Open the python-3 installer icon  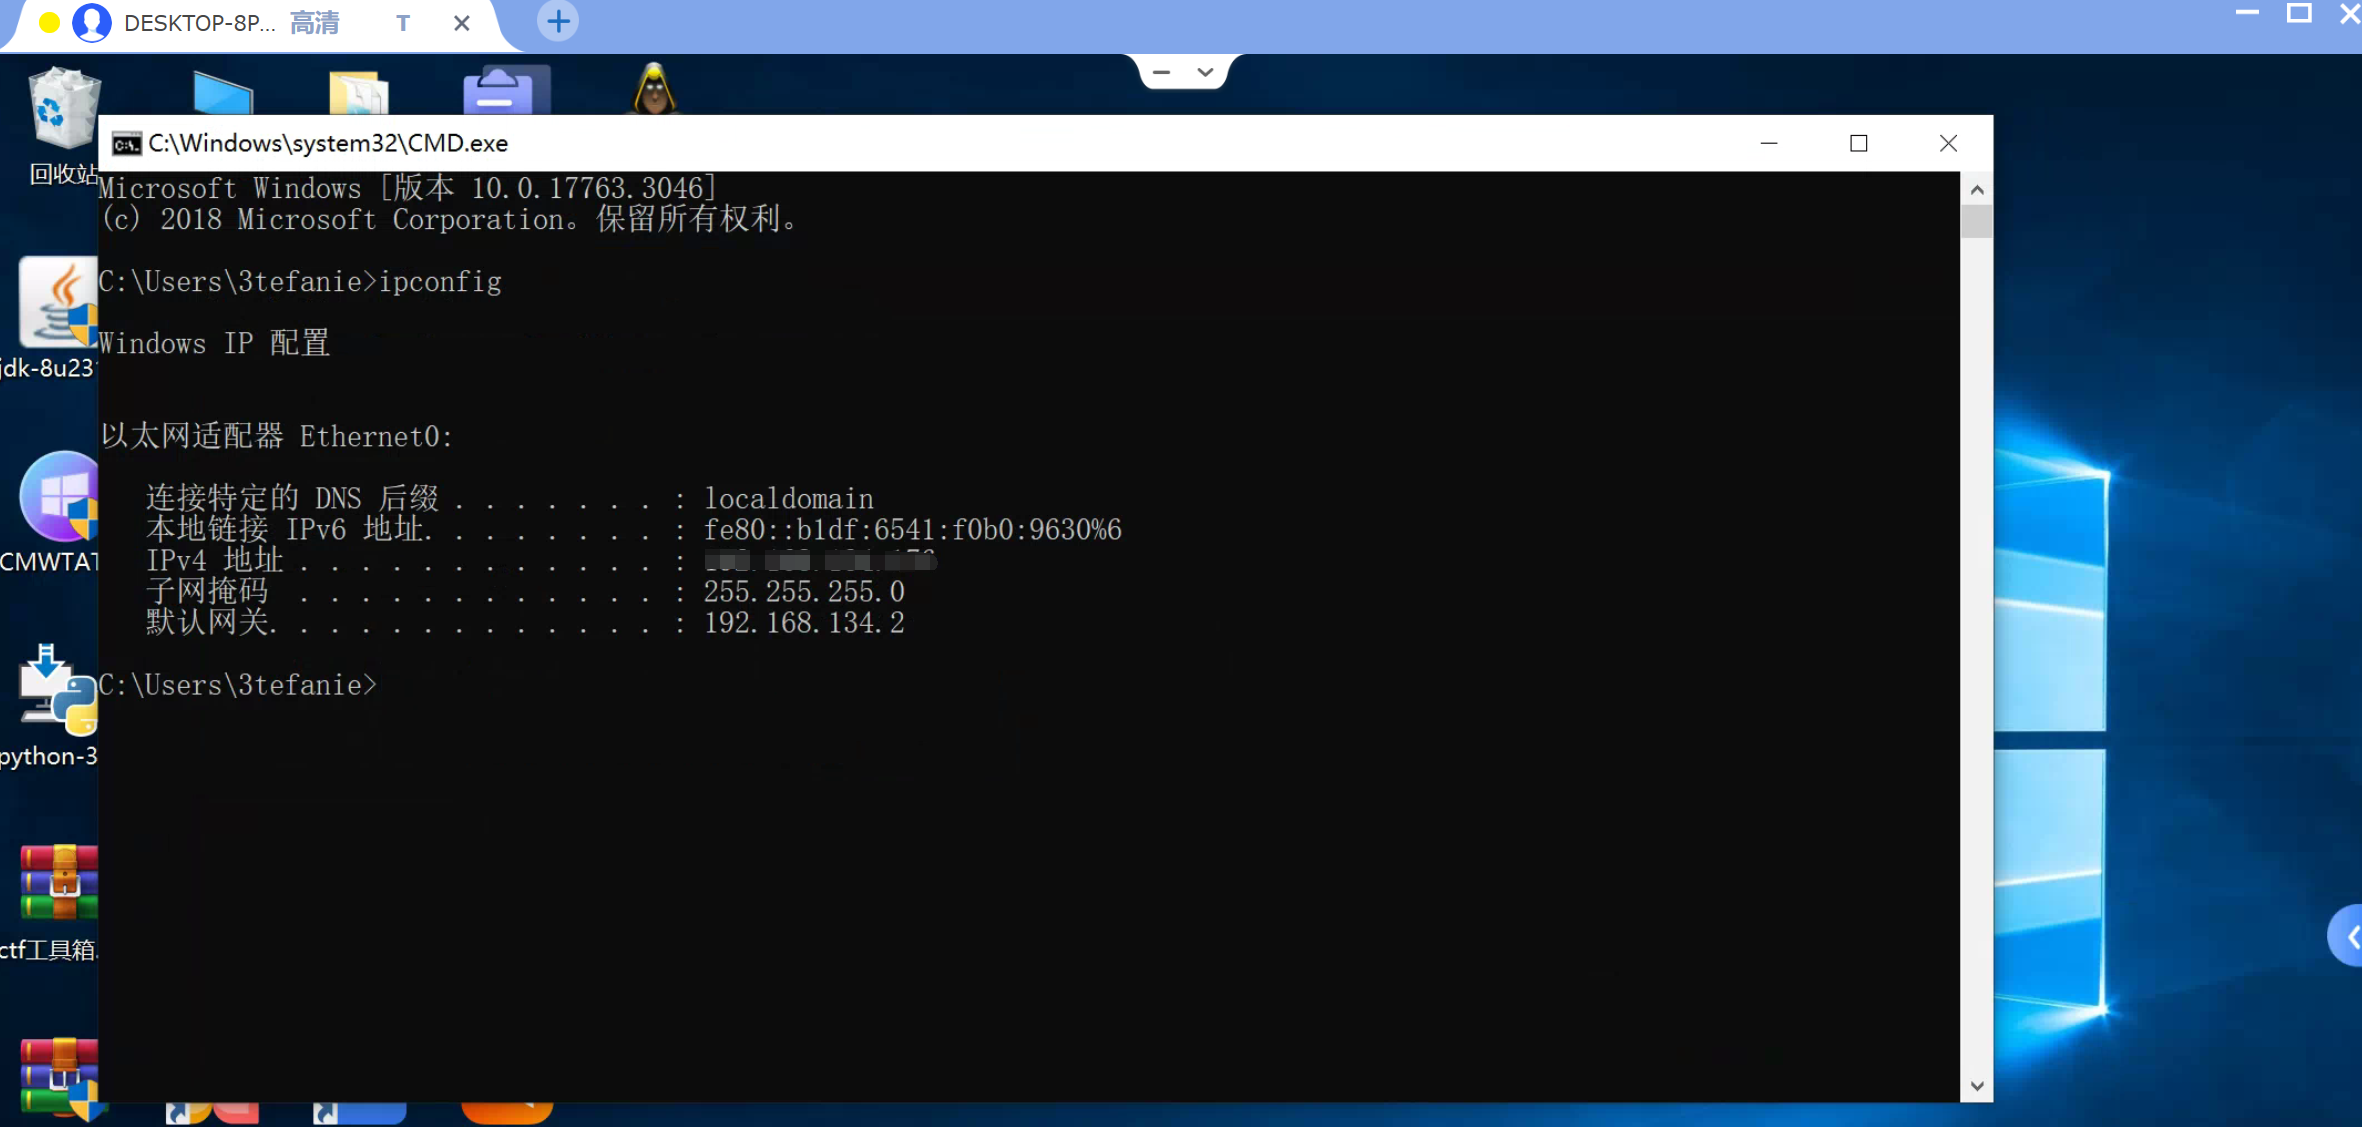click(x=55, y=692)
